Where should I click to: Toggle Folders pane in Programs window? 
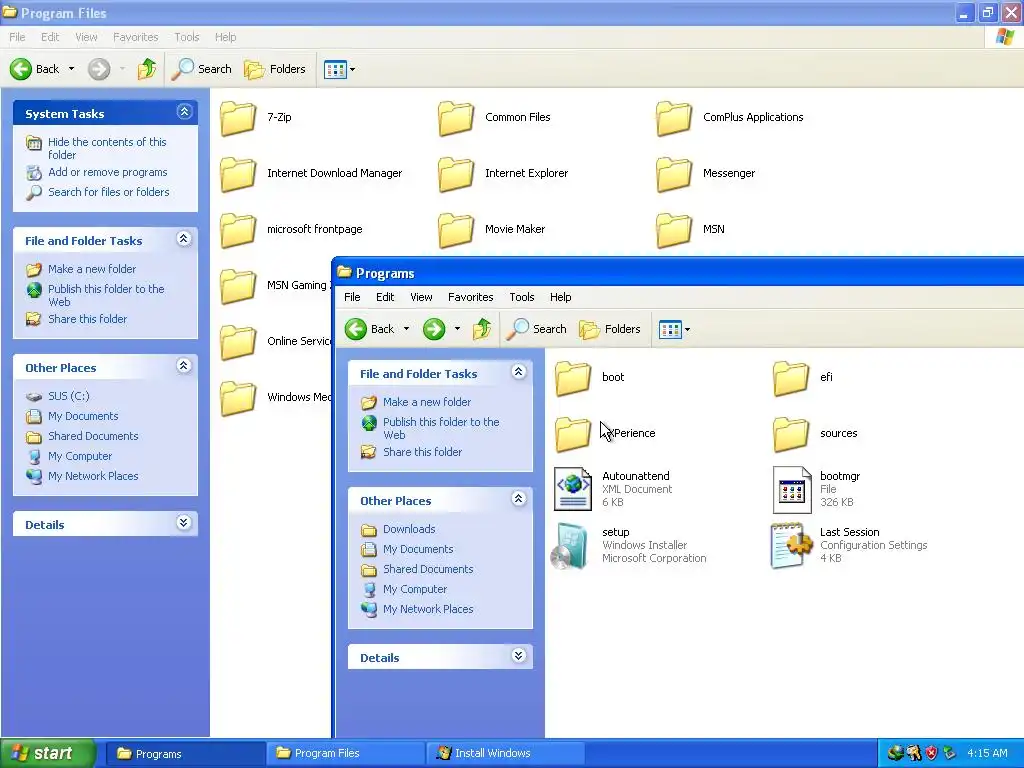(x=610, y=329)
